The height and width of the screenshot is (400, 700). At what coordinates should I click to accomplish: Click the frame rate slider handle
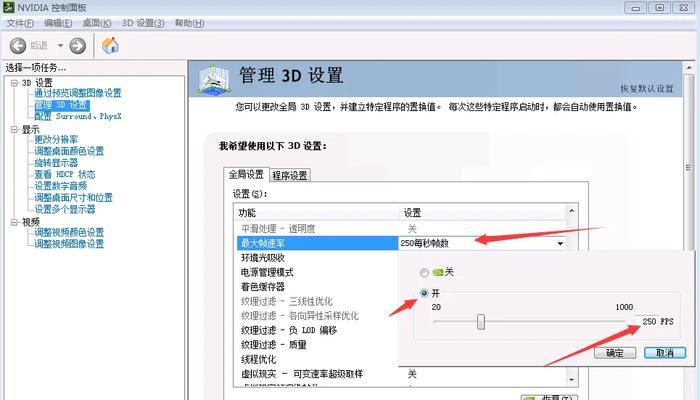[x=481, y=321]
